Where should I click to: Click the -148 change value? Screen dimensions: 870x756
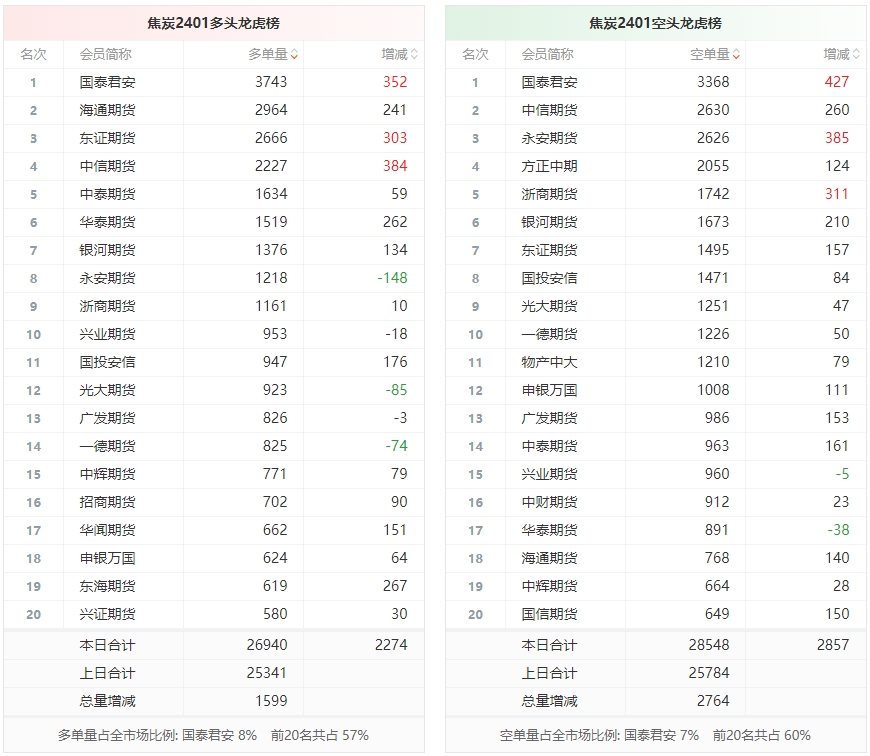[392, 278]
